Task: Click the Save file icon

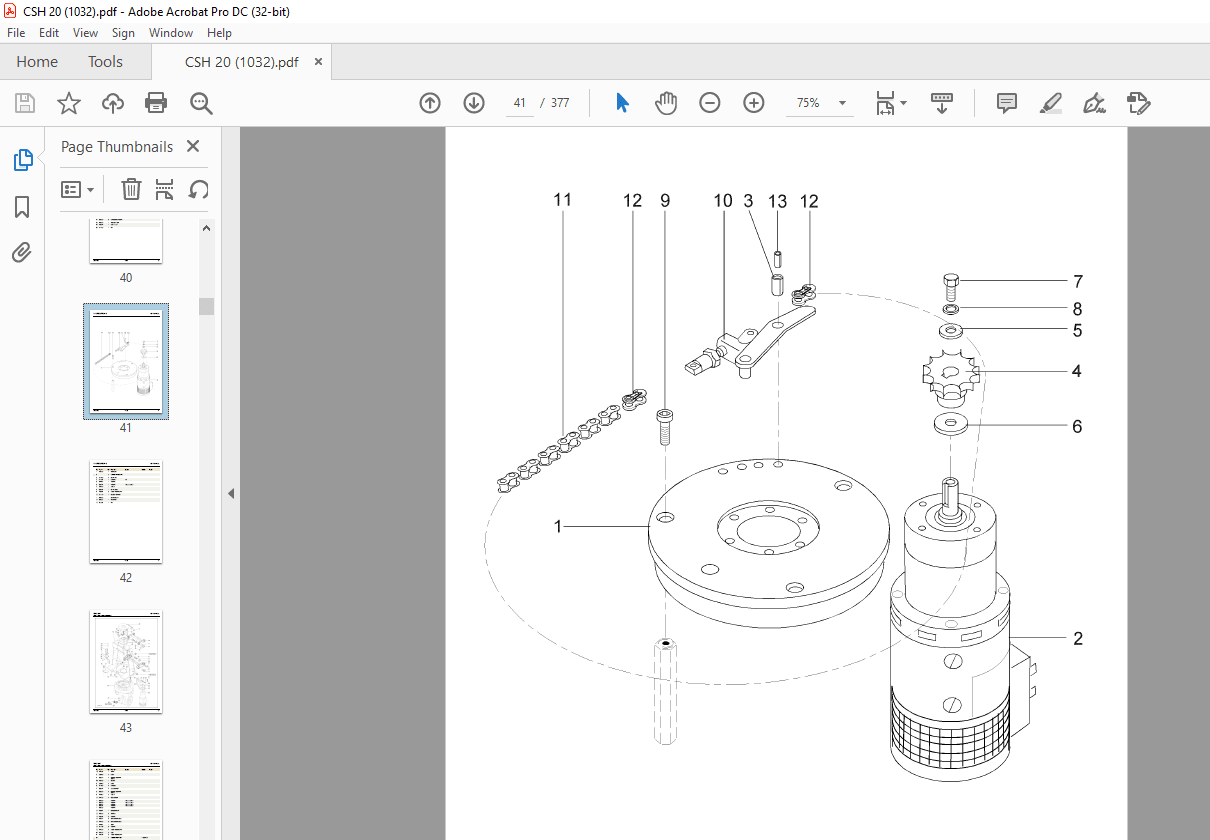Action: point(24,103)
